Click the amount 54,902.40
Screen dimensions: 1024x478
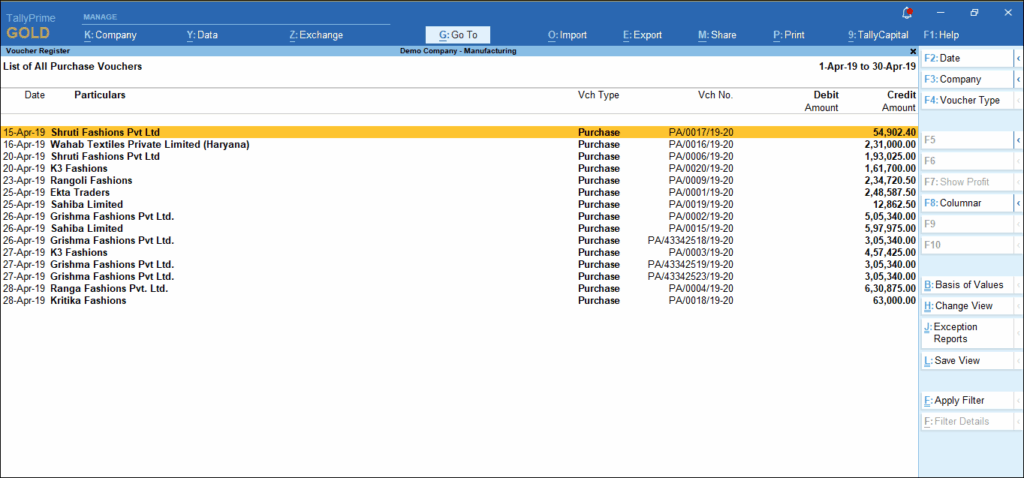(894, 132)
